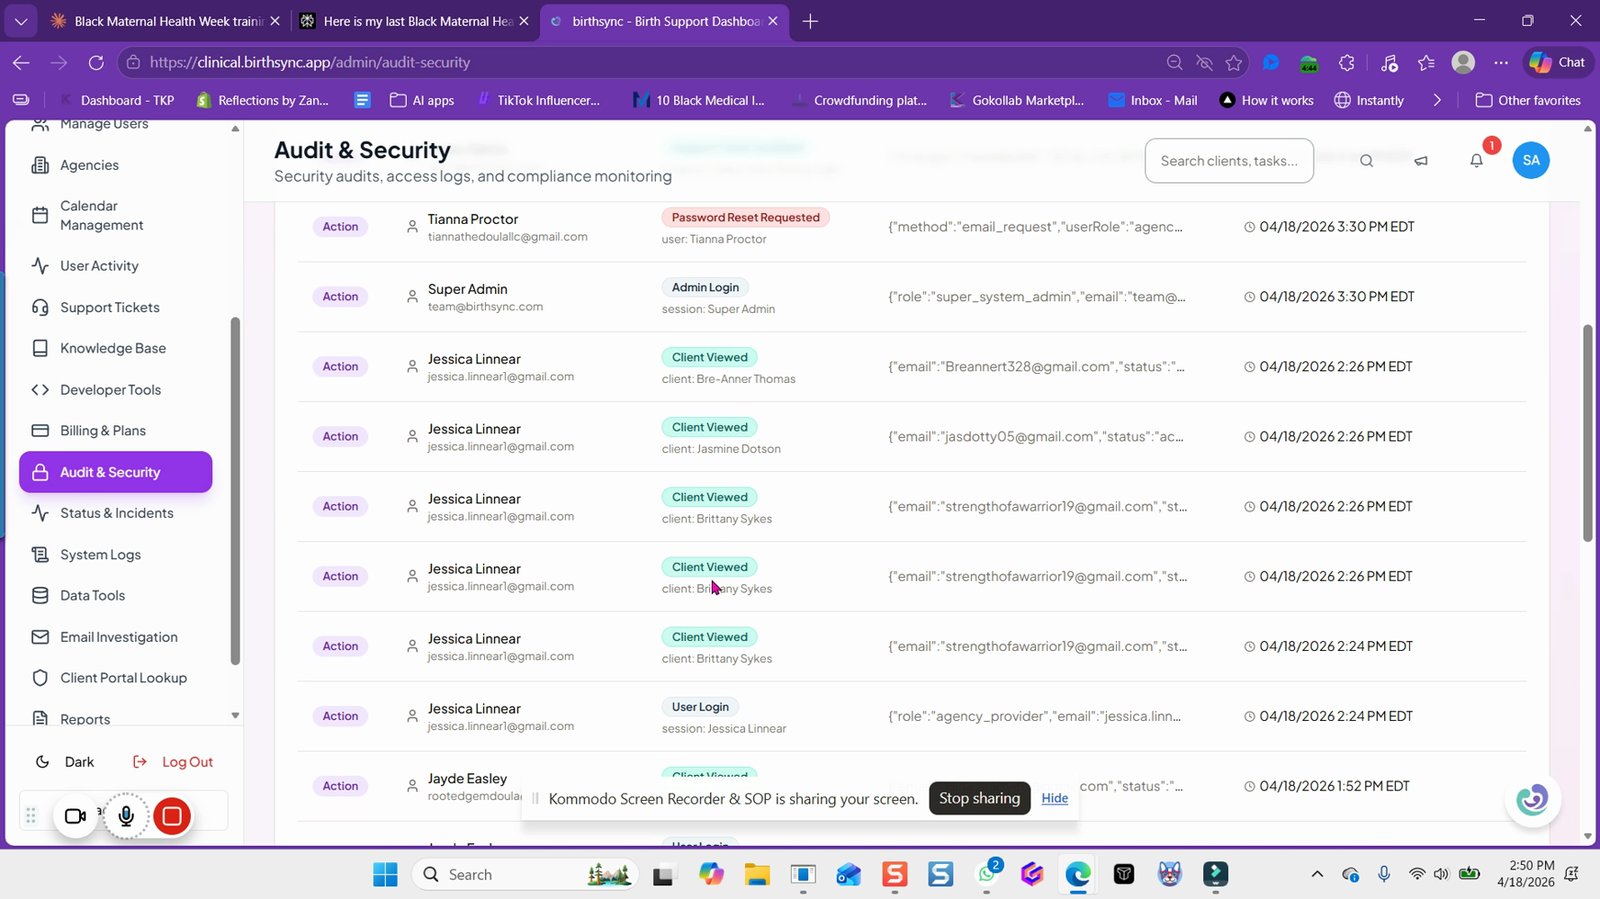Stop the Kommodo recording with the red button
1600x899 pixels.
click(x=172, y=816)
